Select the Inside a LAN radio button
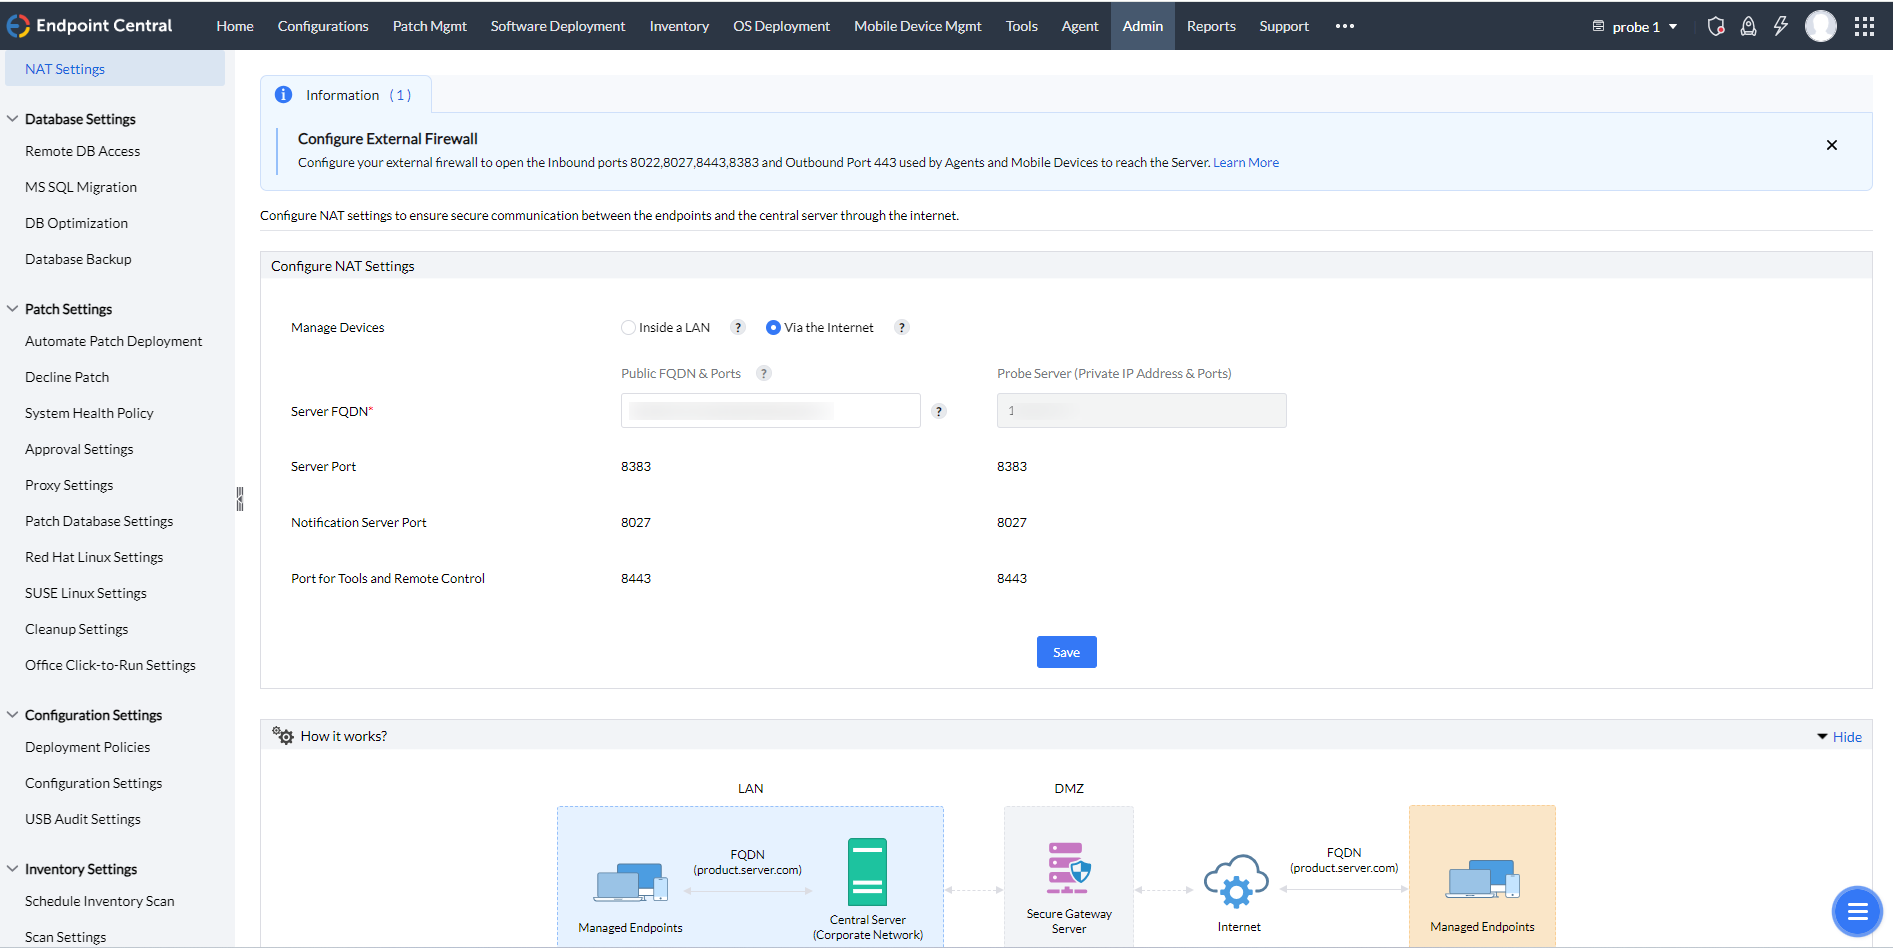This screenshot has width=1893, height=948. (628, 328)
